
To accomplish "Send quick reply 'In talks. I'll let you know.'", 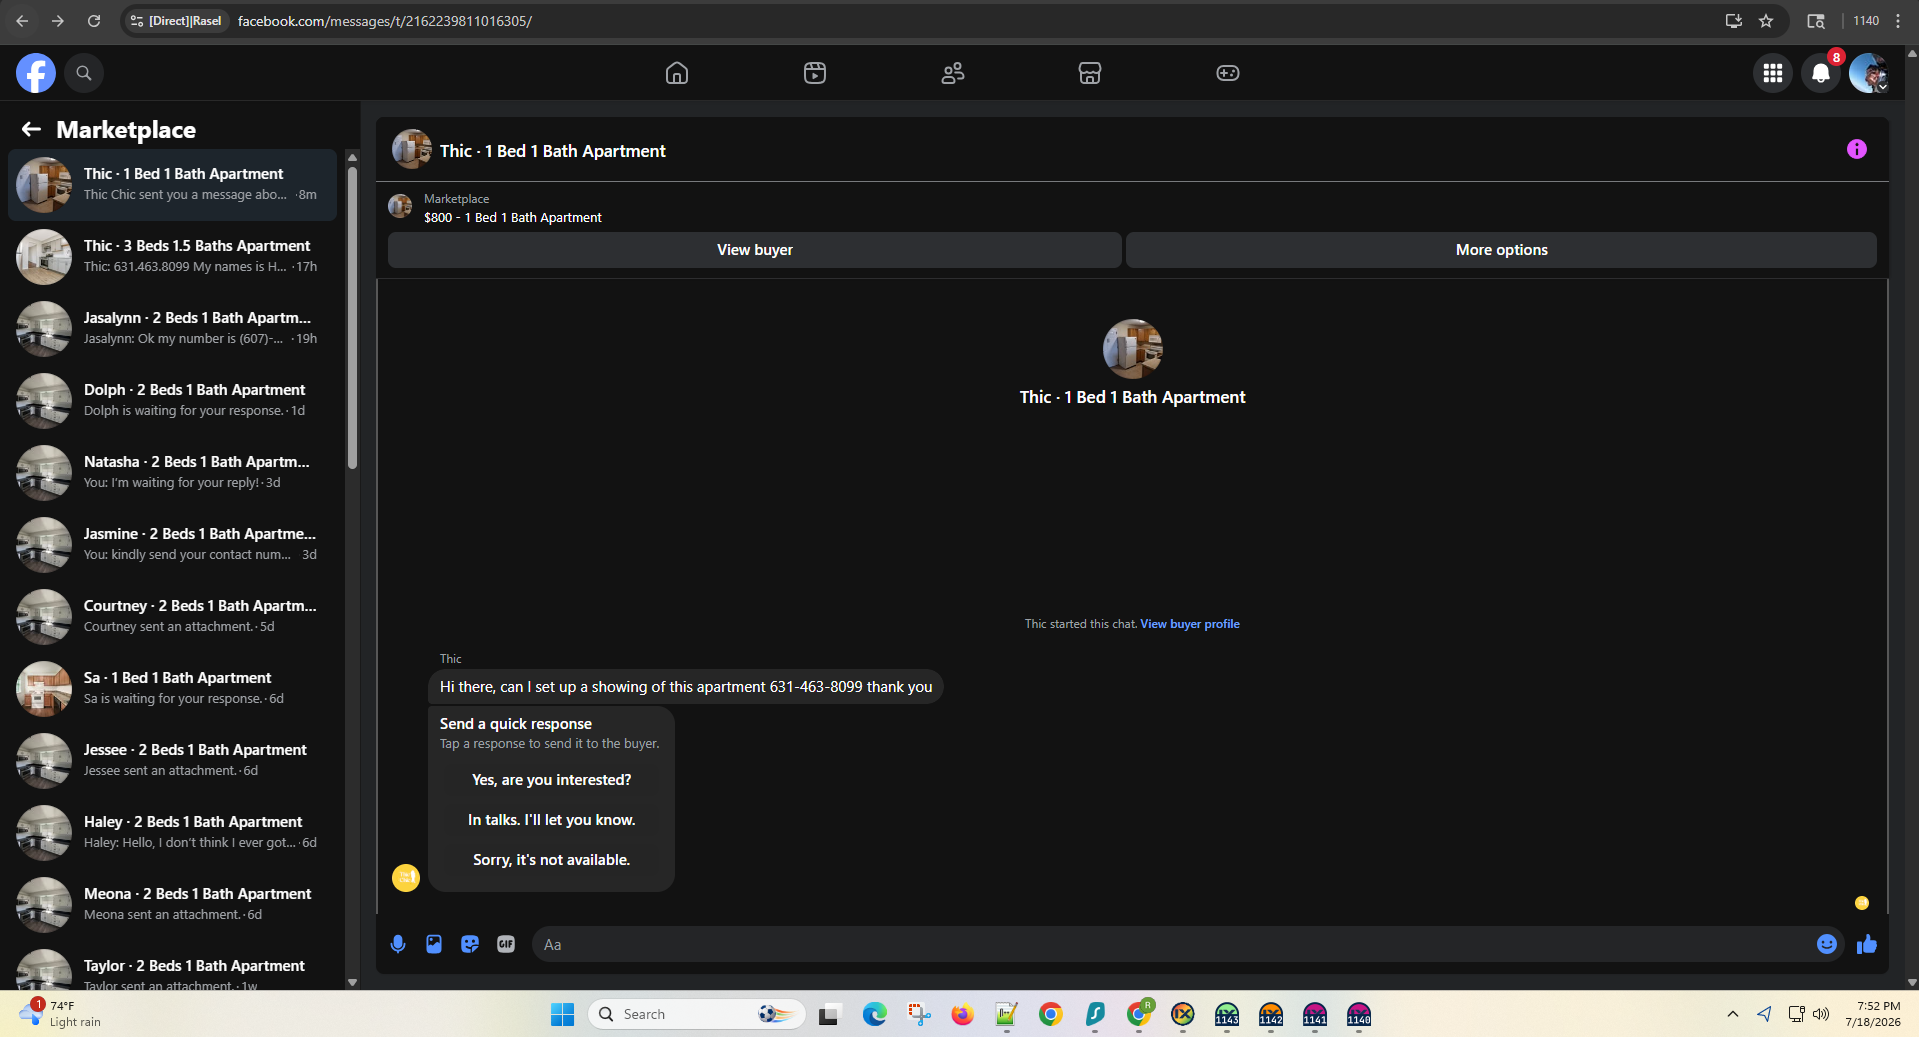I will pos(552,820).
